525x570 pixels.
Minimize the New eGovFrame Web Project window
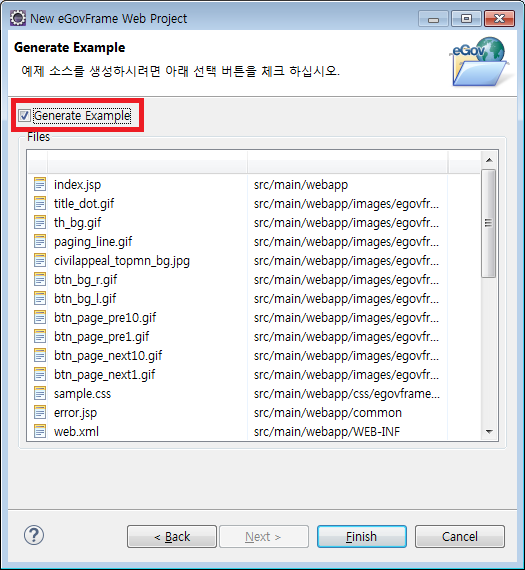(433, 19)
